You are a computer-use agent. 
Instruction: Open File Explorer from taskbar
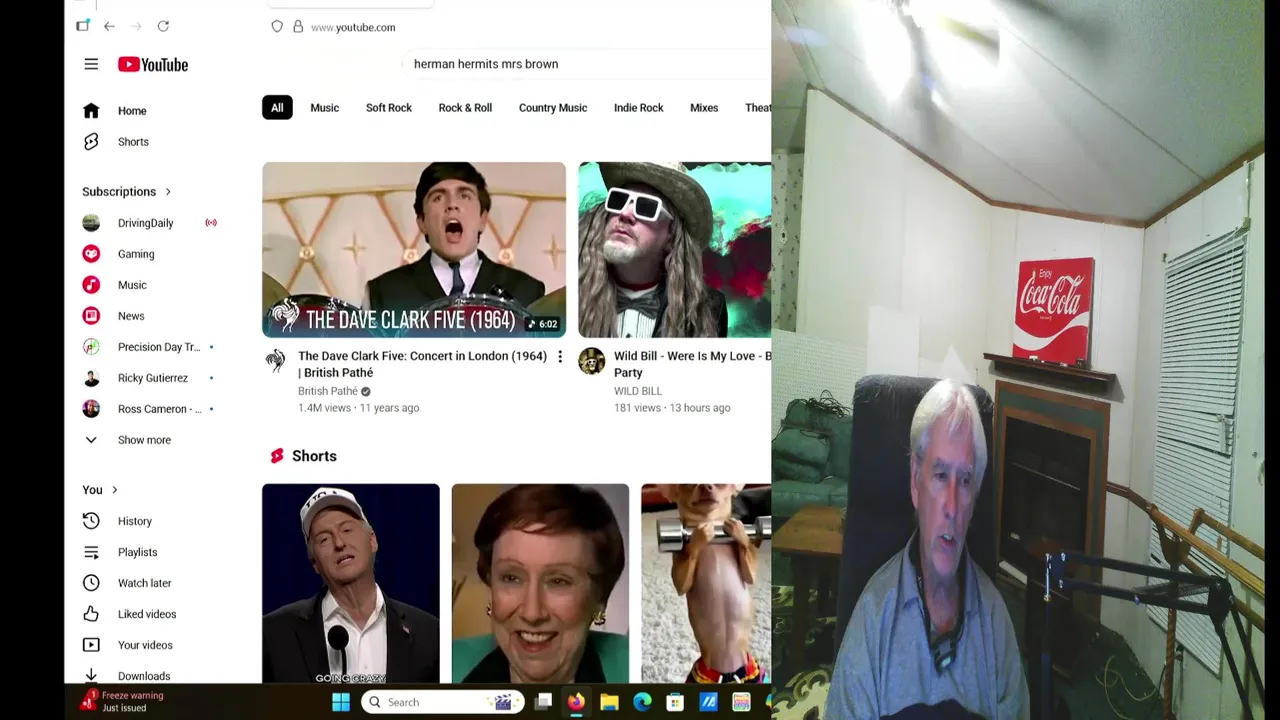609,702
